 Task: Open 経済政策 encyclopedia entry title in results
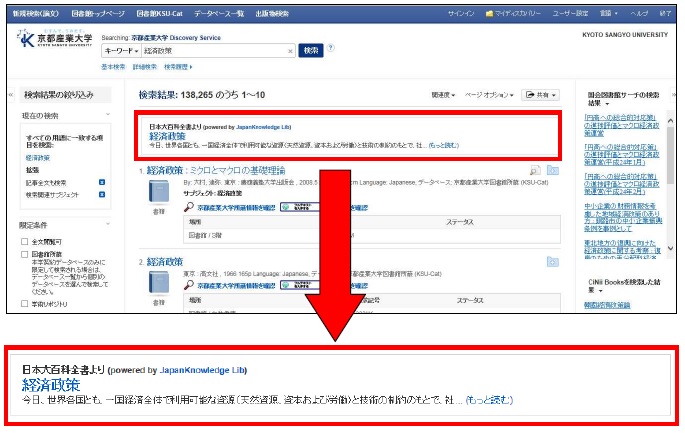(x=167, y=136)
